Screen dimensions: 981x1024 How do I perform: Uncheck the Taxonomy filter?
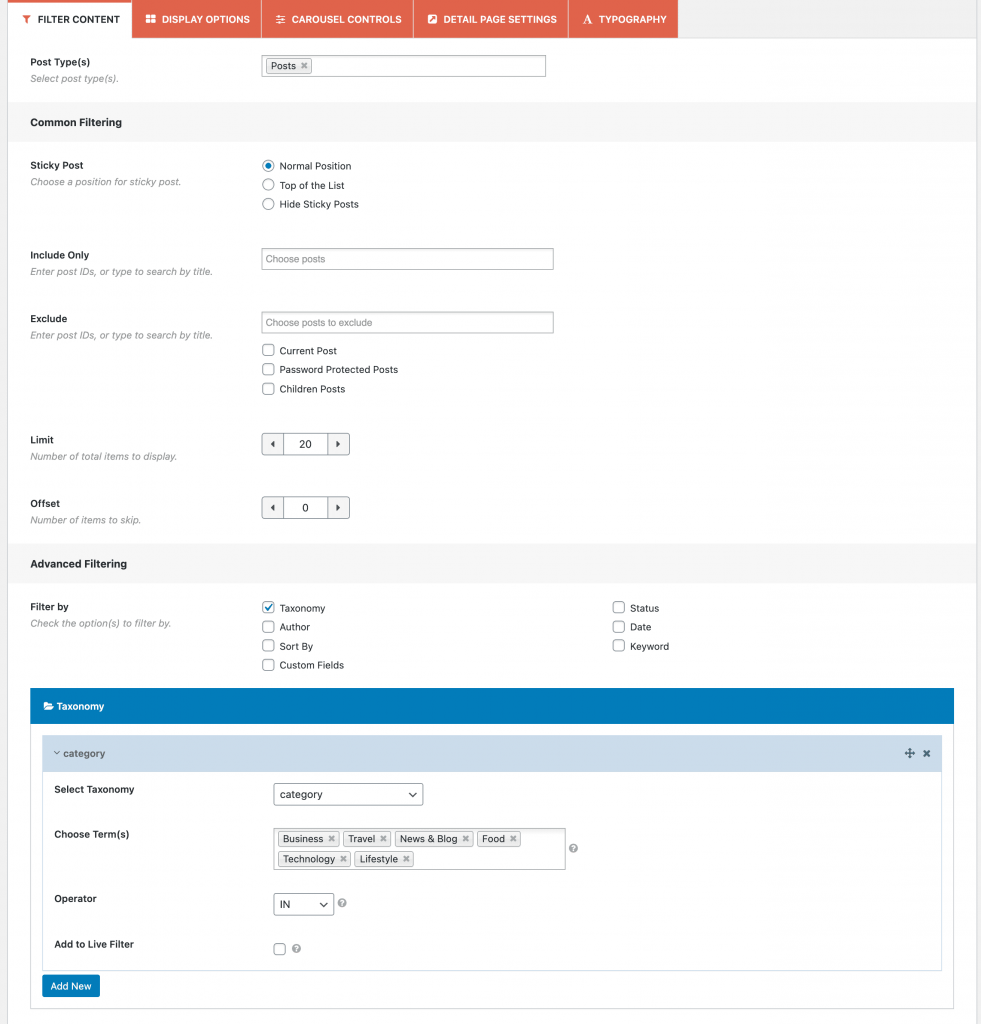pyautogui.click(x=268, y=607)
